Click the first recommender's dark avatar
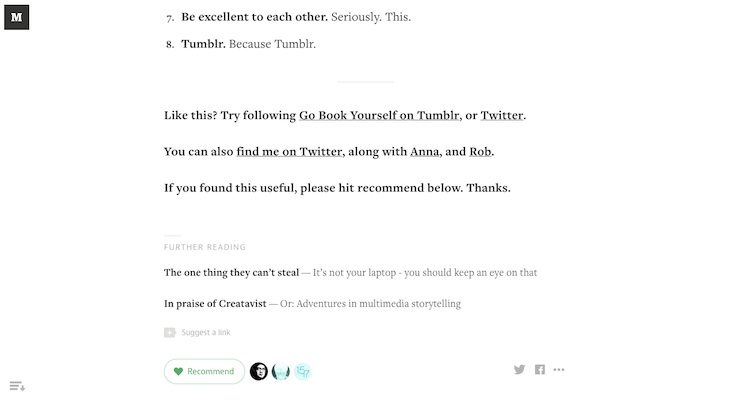Image resolution: width=730 pixels, height=402 pixels. click(259, 371)
